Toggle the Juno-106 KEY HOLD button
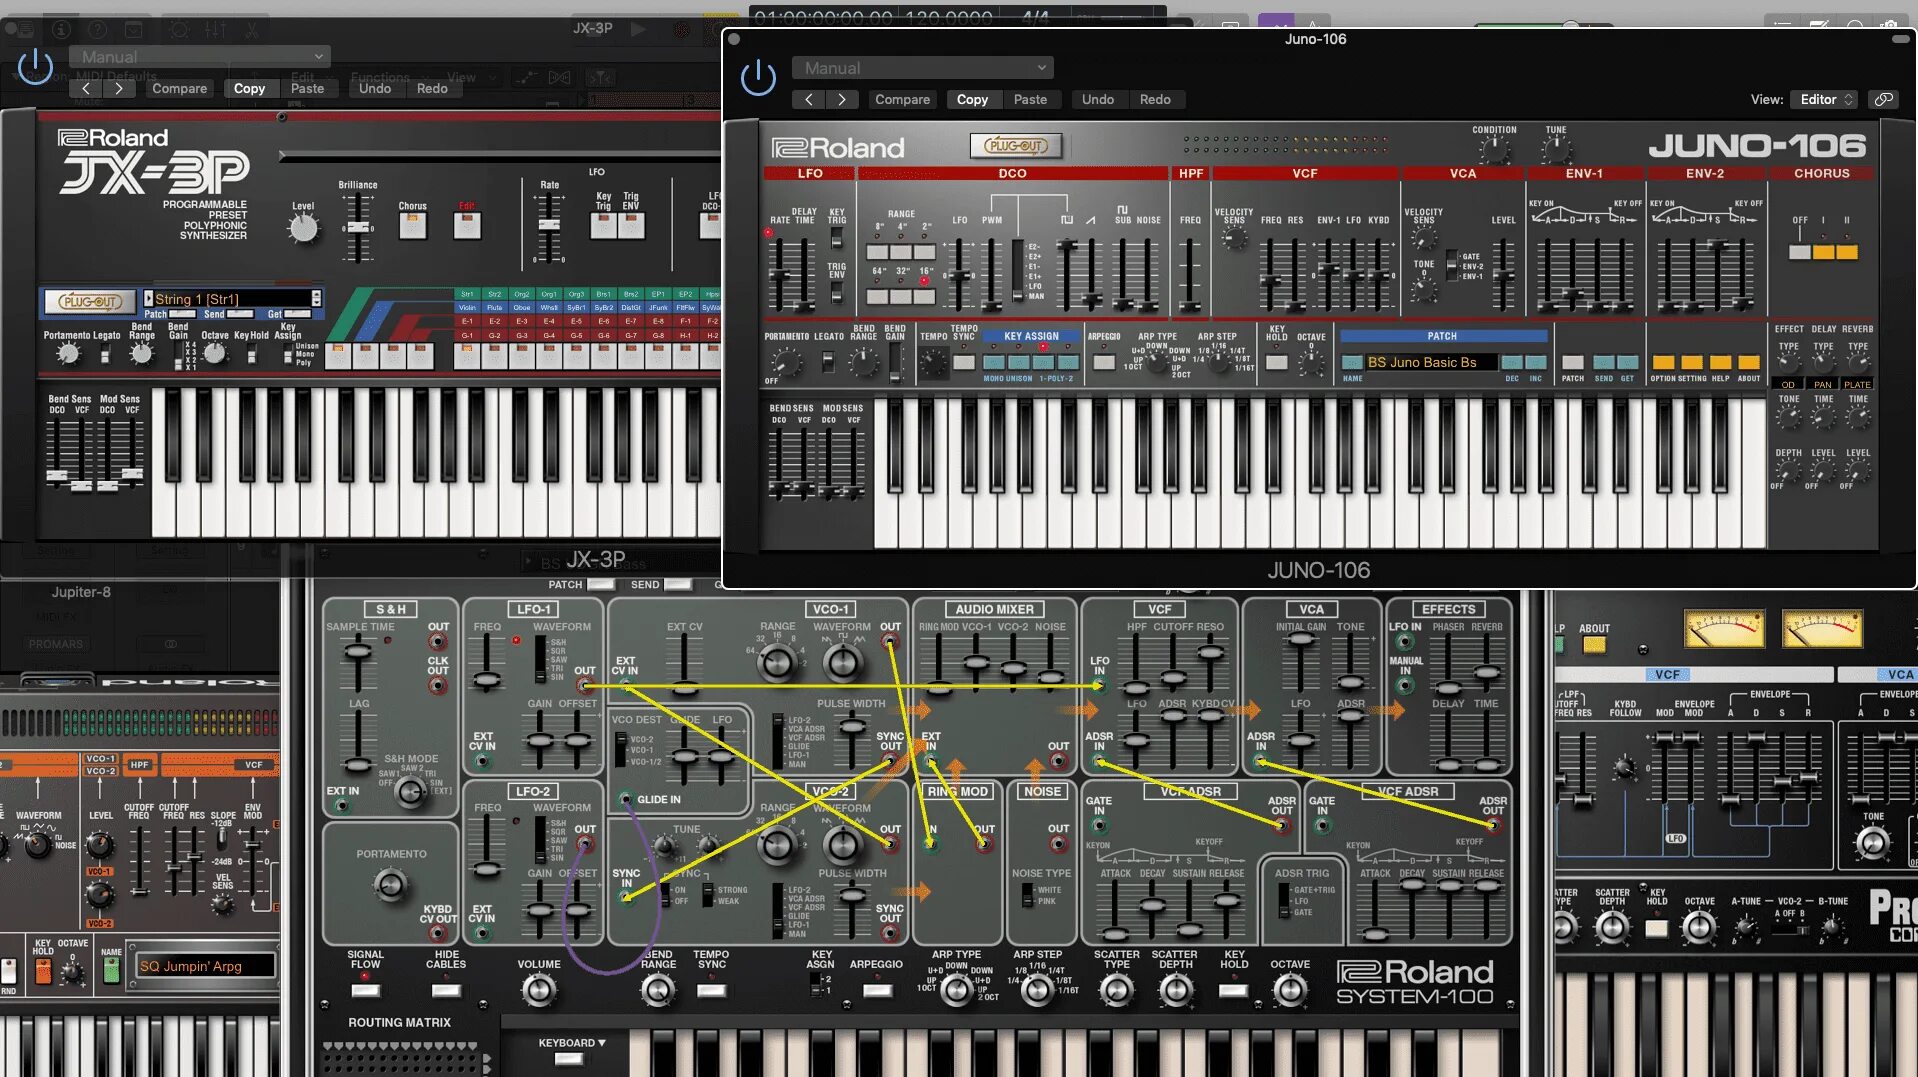 pyautogui.click(x=1277, y=362)
